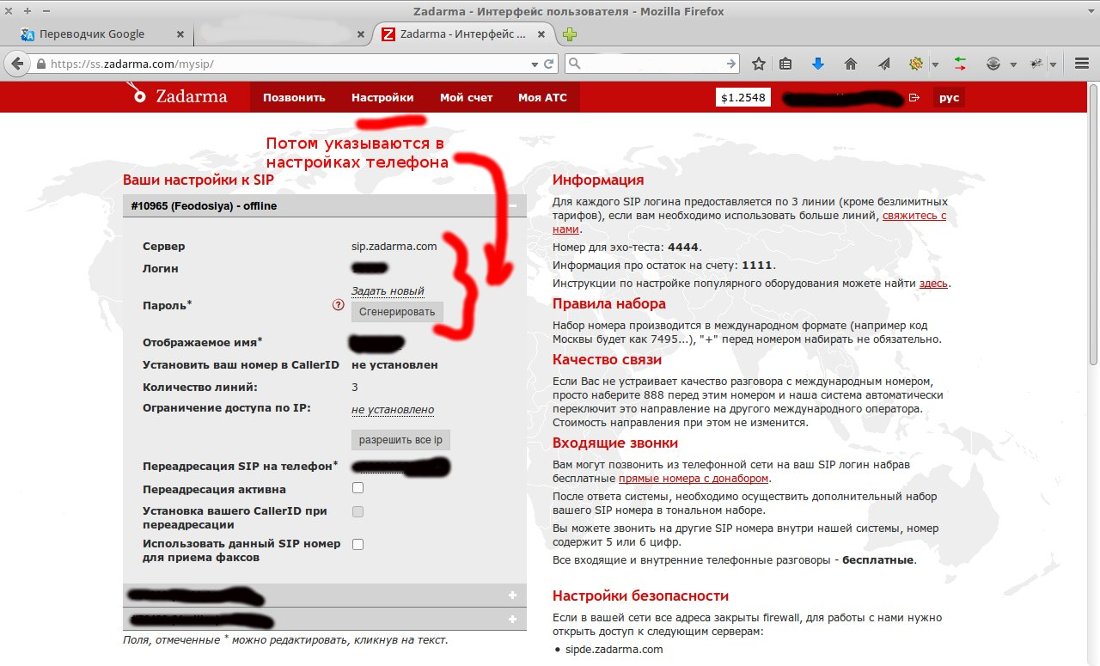Go back using the browser back arrow
Image resolution: width=1100 pixels, height=666 pixels.
click(17, 64)
